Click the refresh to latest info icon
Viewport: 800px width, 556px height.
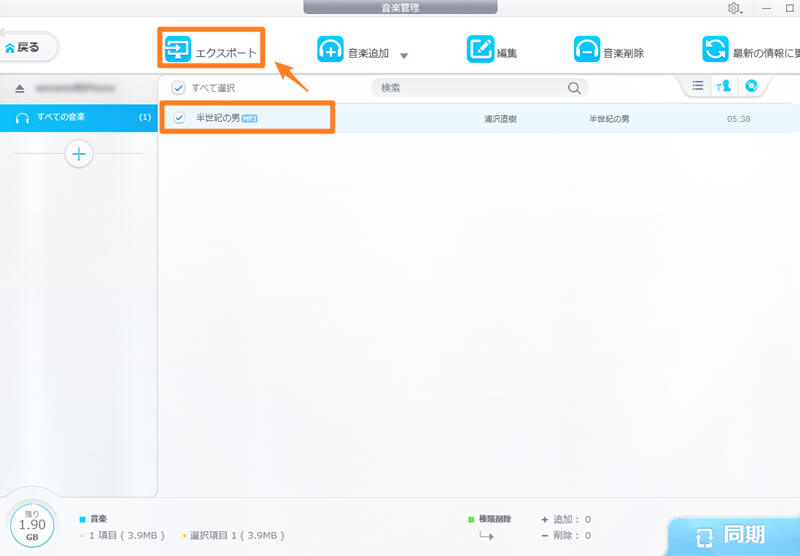pos(715,50)
